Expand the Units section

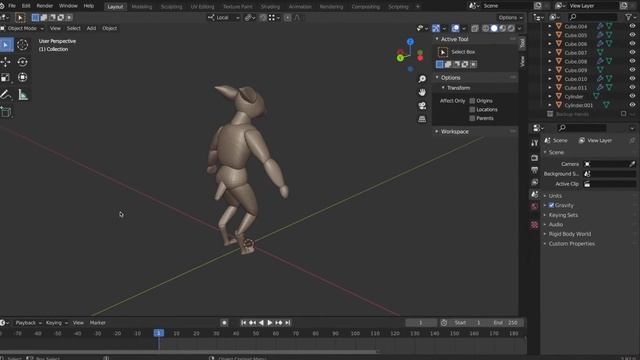tap(555, 196)
